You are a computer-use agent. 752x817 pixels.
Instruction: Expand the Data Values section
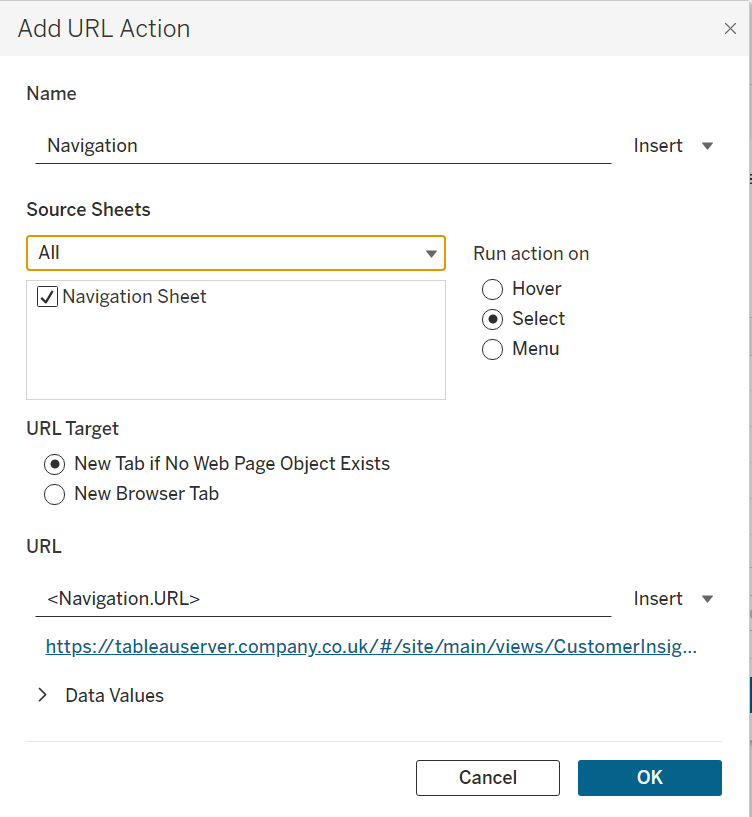coord(42,695)
